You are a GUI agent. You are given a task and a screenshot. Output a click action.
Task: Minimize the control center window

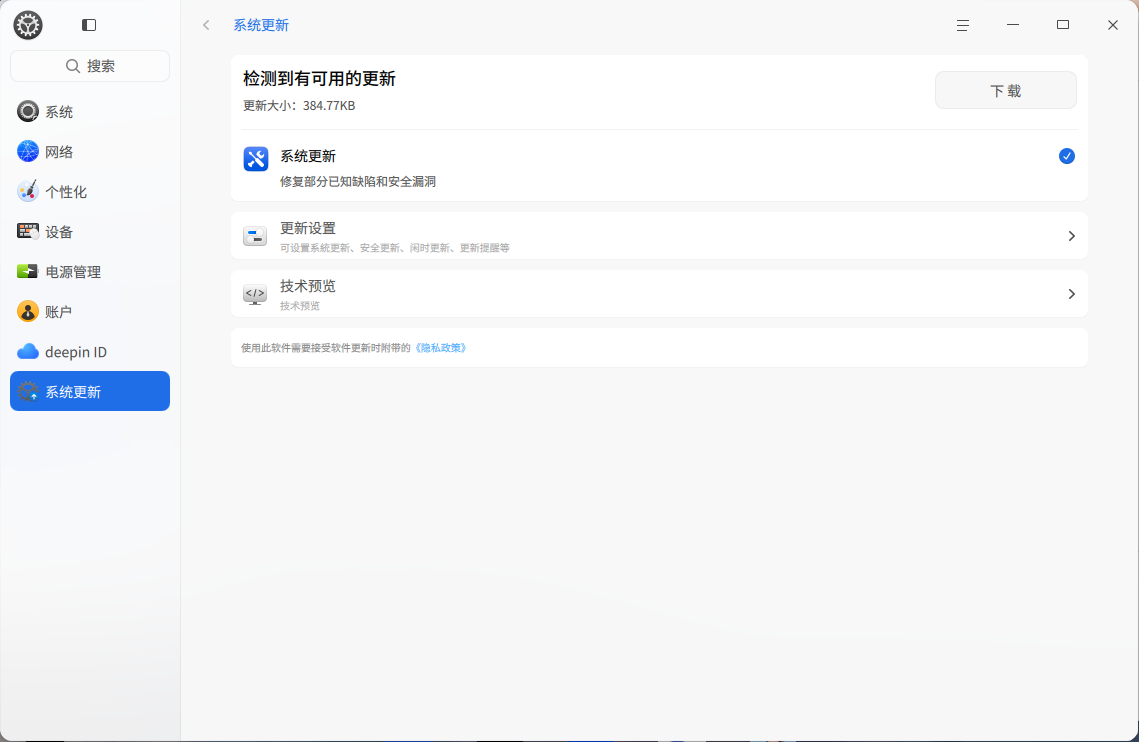click(x=1013, y=25)
